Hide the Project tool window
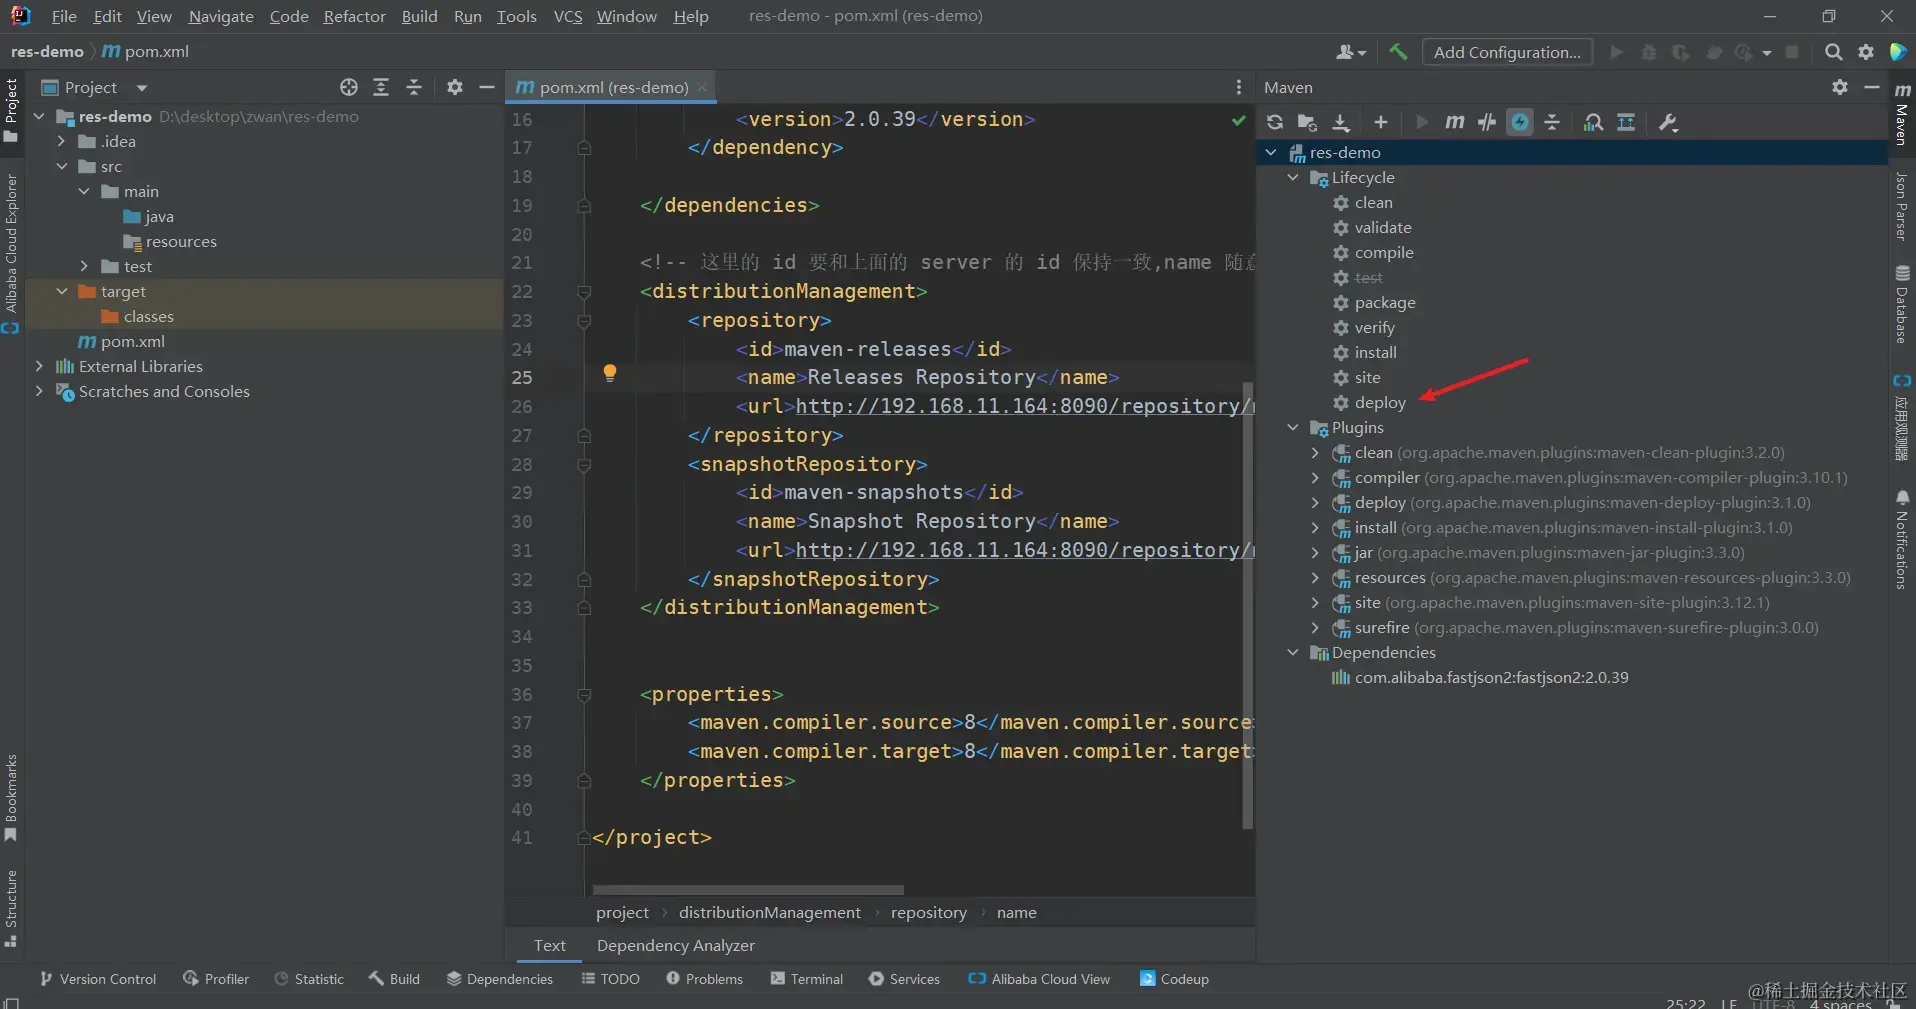The image size is (1916, 1009). 487,87
